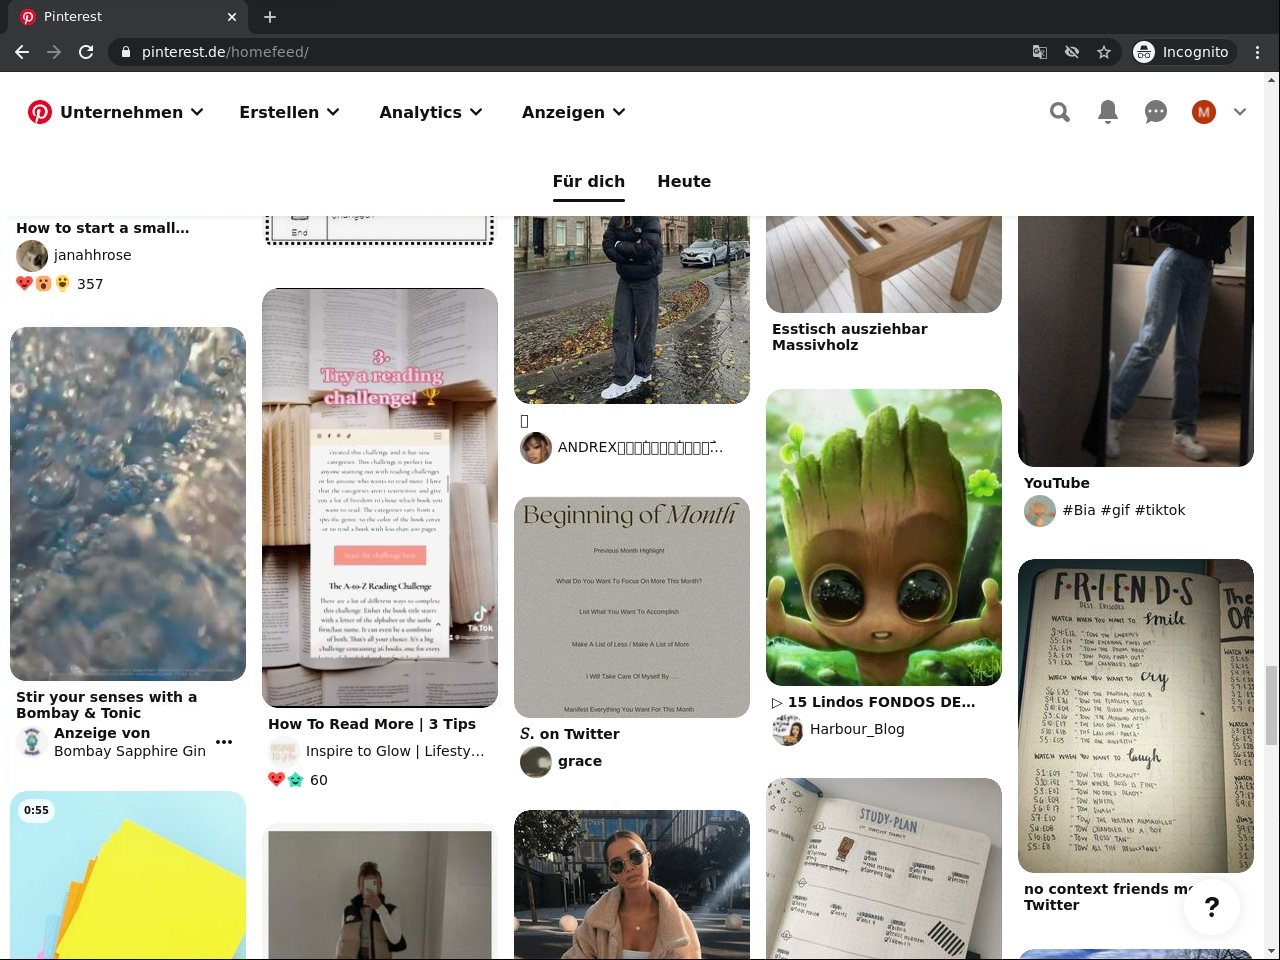Image resolution: width=1280 pixels, height=960 pixels.
Task: Open 'S. on Twitter' pin title
Action: point(570,734)
